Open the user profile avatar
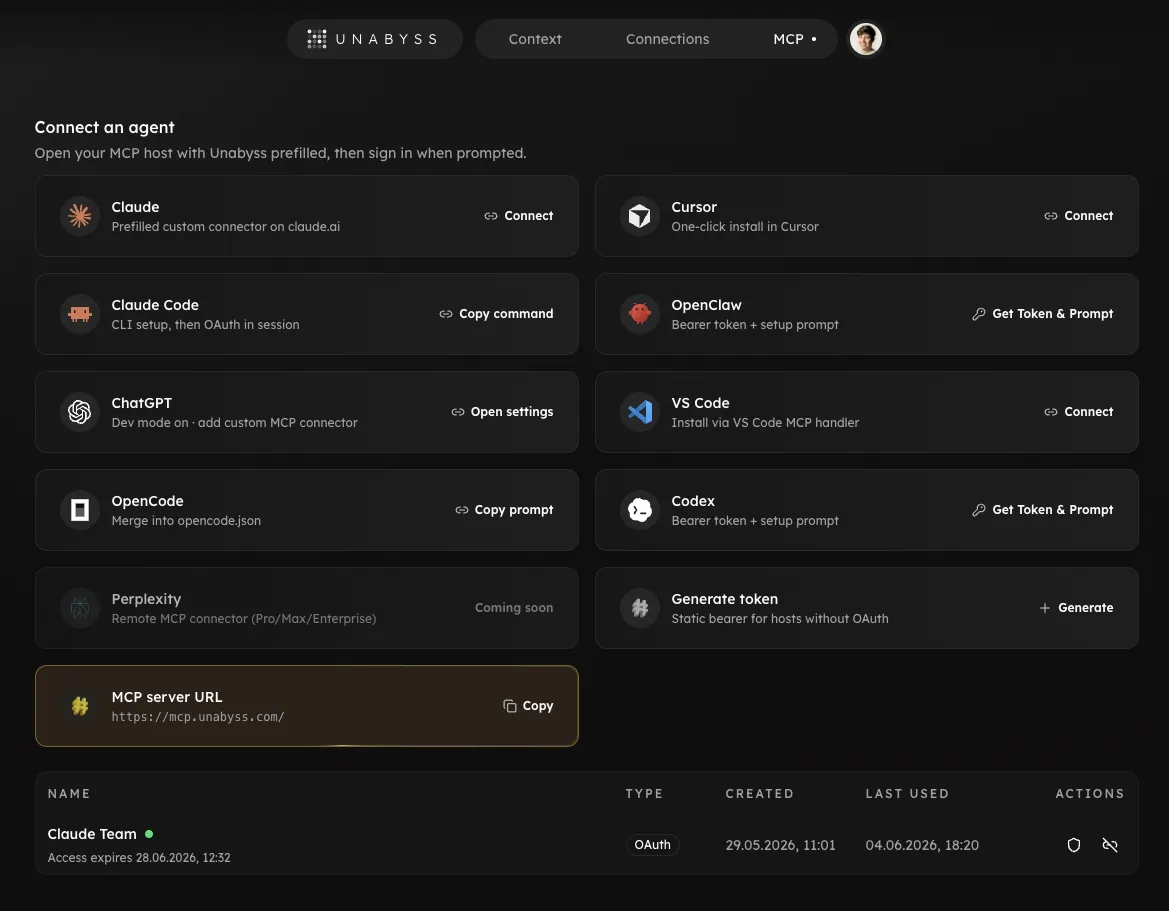 point(866,39)
